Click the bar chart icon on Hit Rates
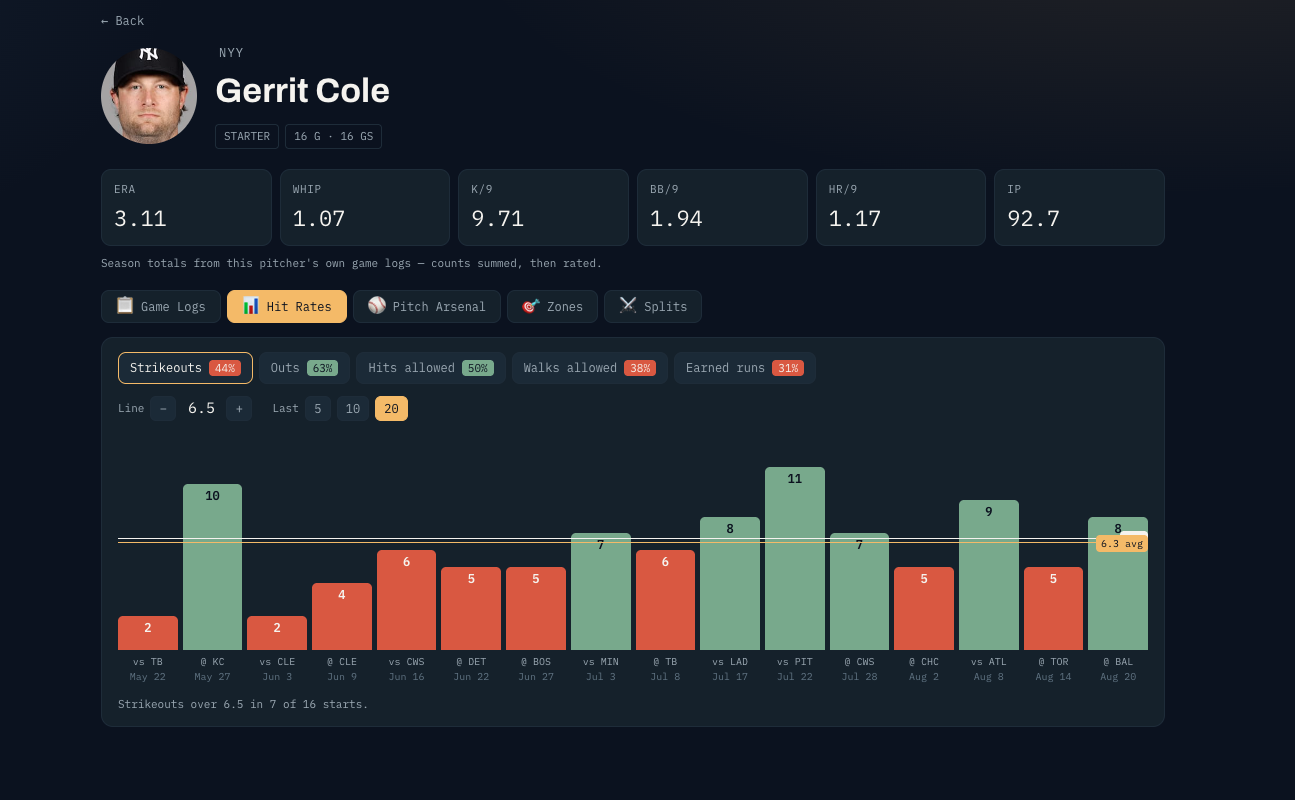 (251, 306)
